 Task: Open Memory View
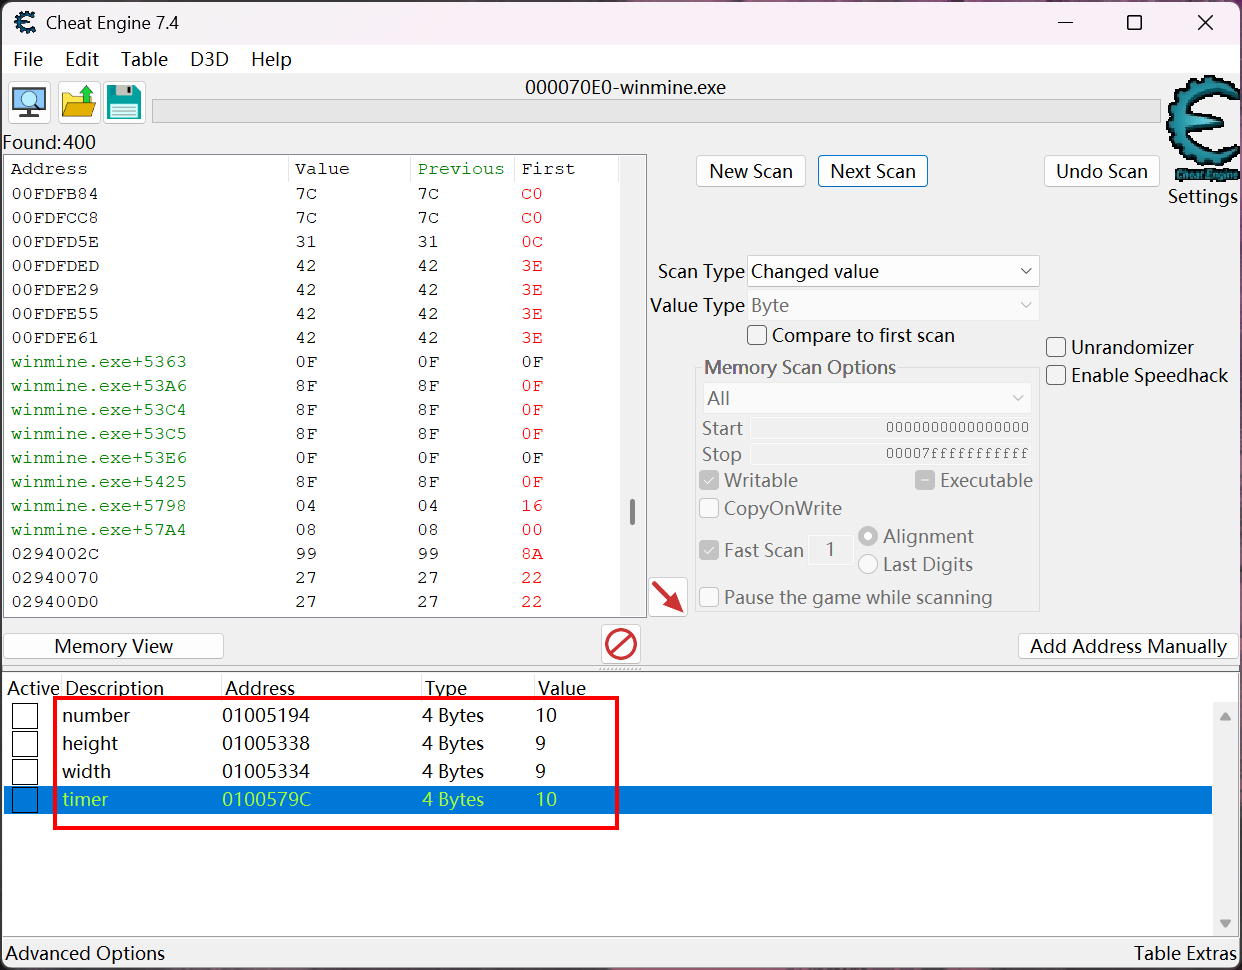coord(114,646)
